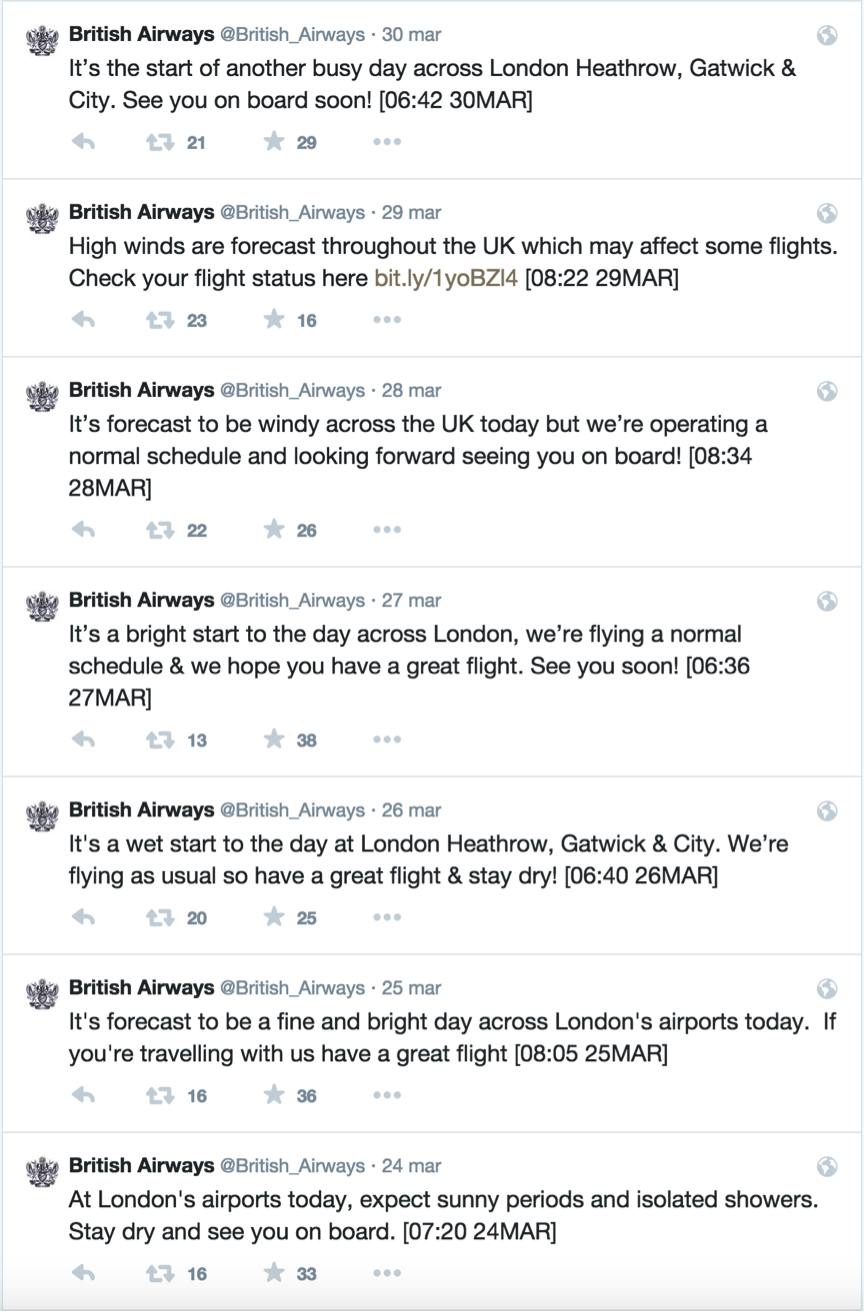Open more options on 24 mar tweet
This screenshot has width=864, height=1312.
tap(387, 1273)
